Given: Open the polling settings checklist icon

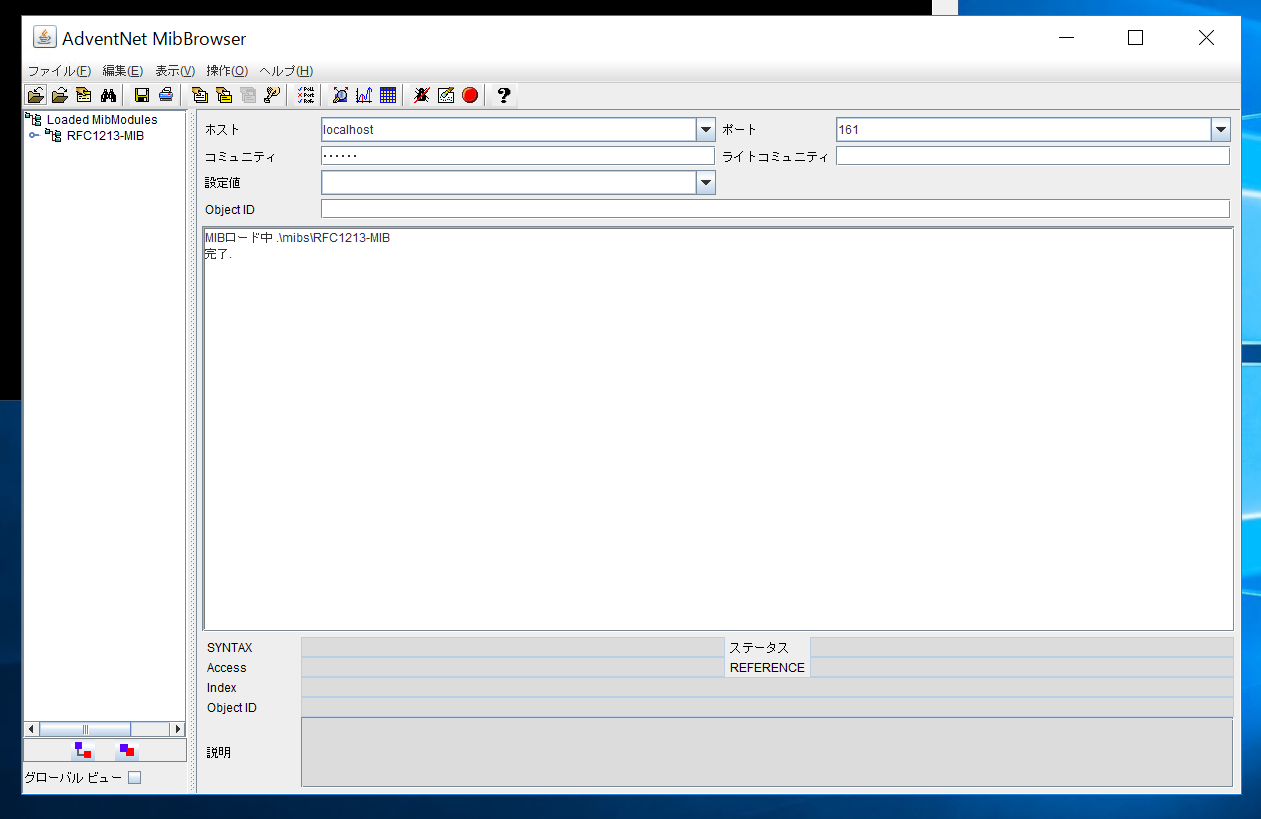Looking at the screenshot, I should pyautogui.click(x=306, y=95).
